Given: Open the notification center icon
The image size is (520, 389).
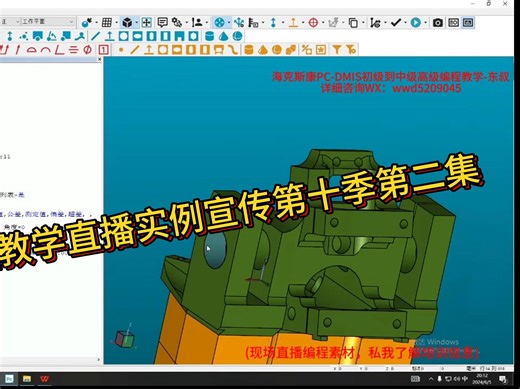Looking at the screenshot, I should [503, 379].
